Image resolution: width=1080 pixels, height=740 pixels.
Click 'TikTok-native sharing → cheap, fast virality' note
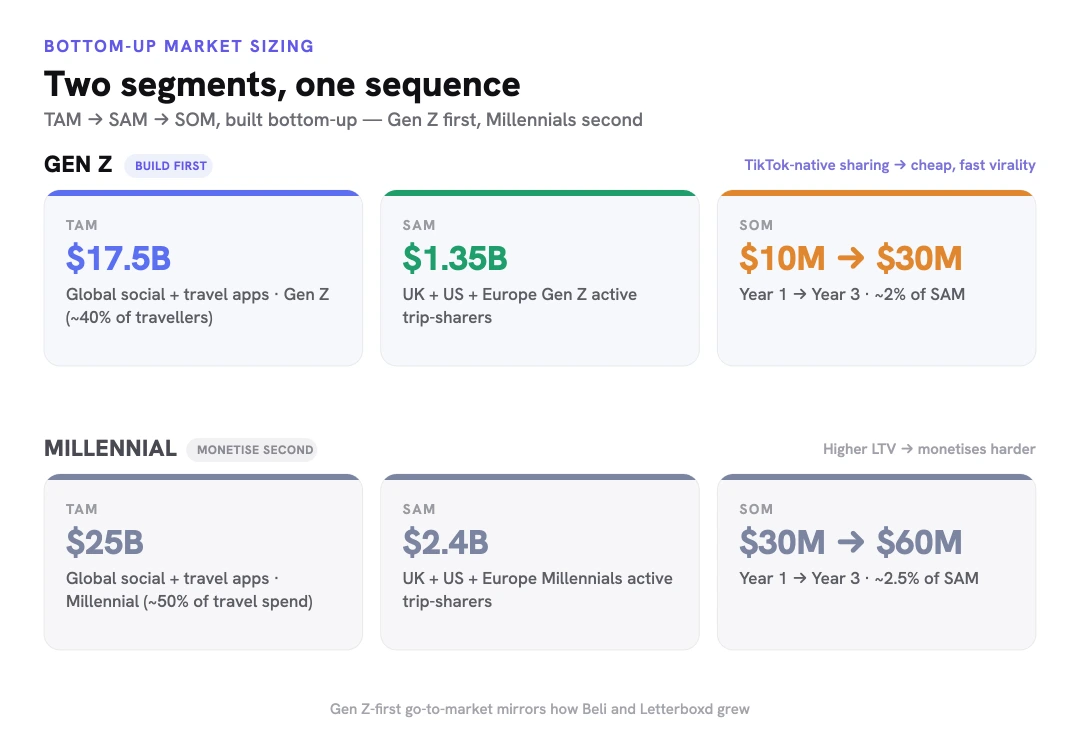[890, 165]
